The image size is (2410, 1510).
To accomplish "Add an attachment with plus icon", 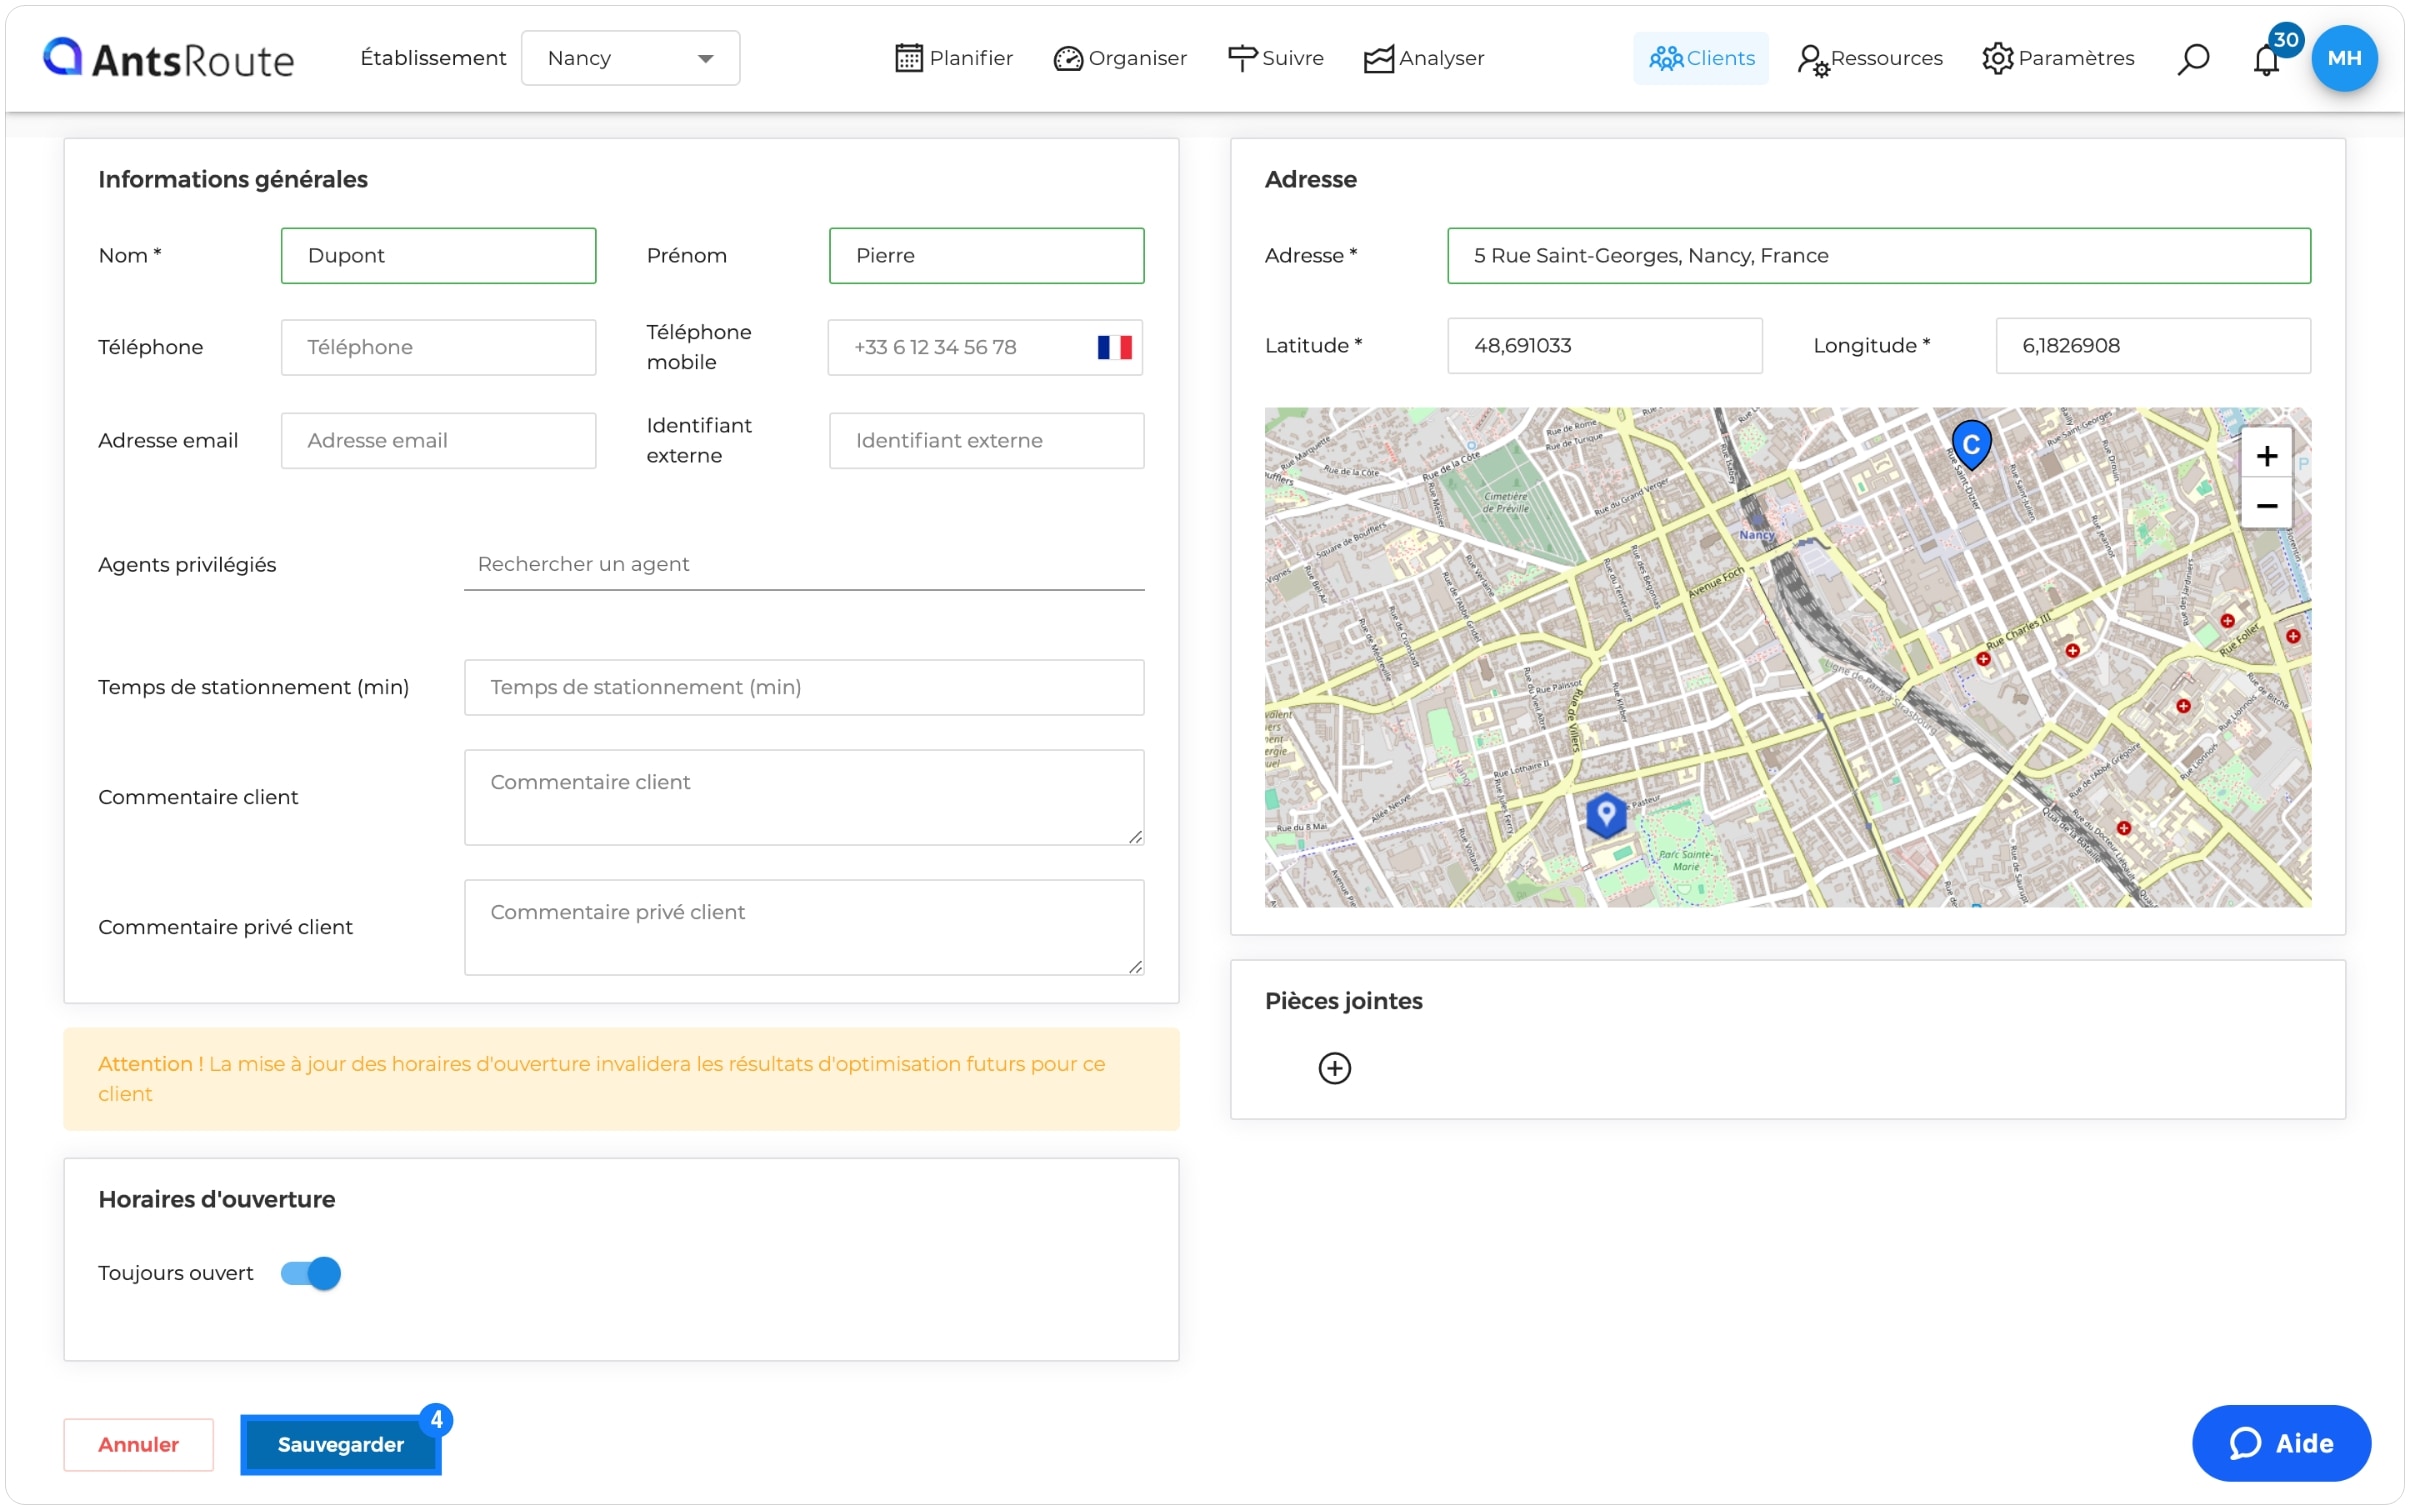I will click(x=1333, y=1068).
